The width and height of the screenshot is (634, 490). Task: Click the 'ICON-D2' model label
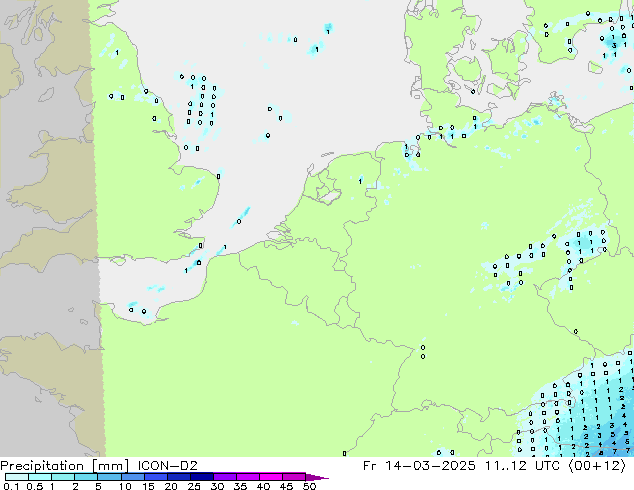coord(167,465)
